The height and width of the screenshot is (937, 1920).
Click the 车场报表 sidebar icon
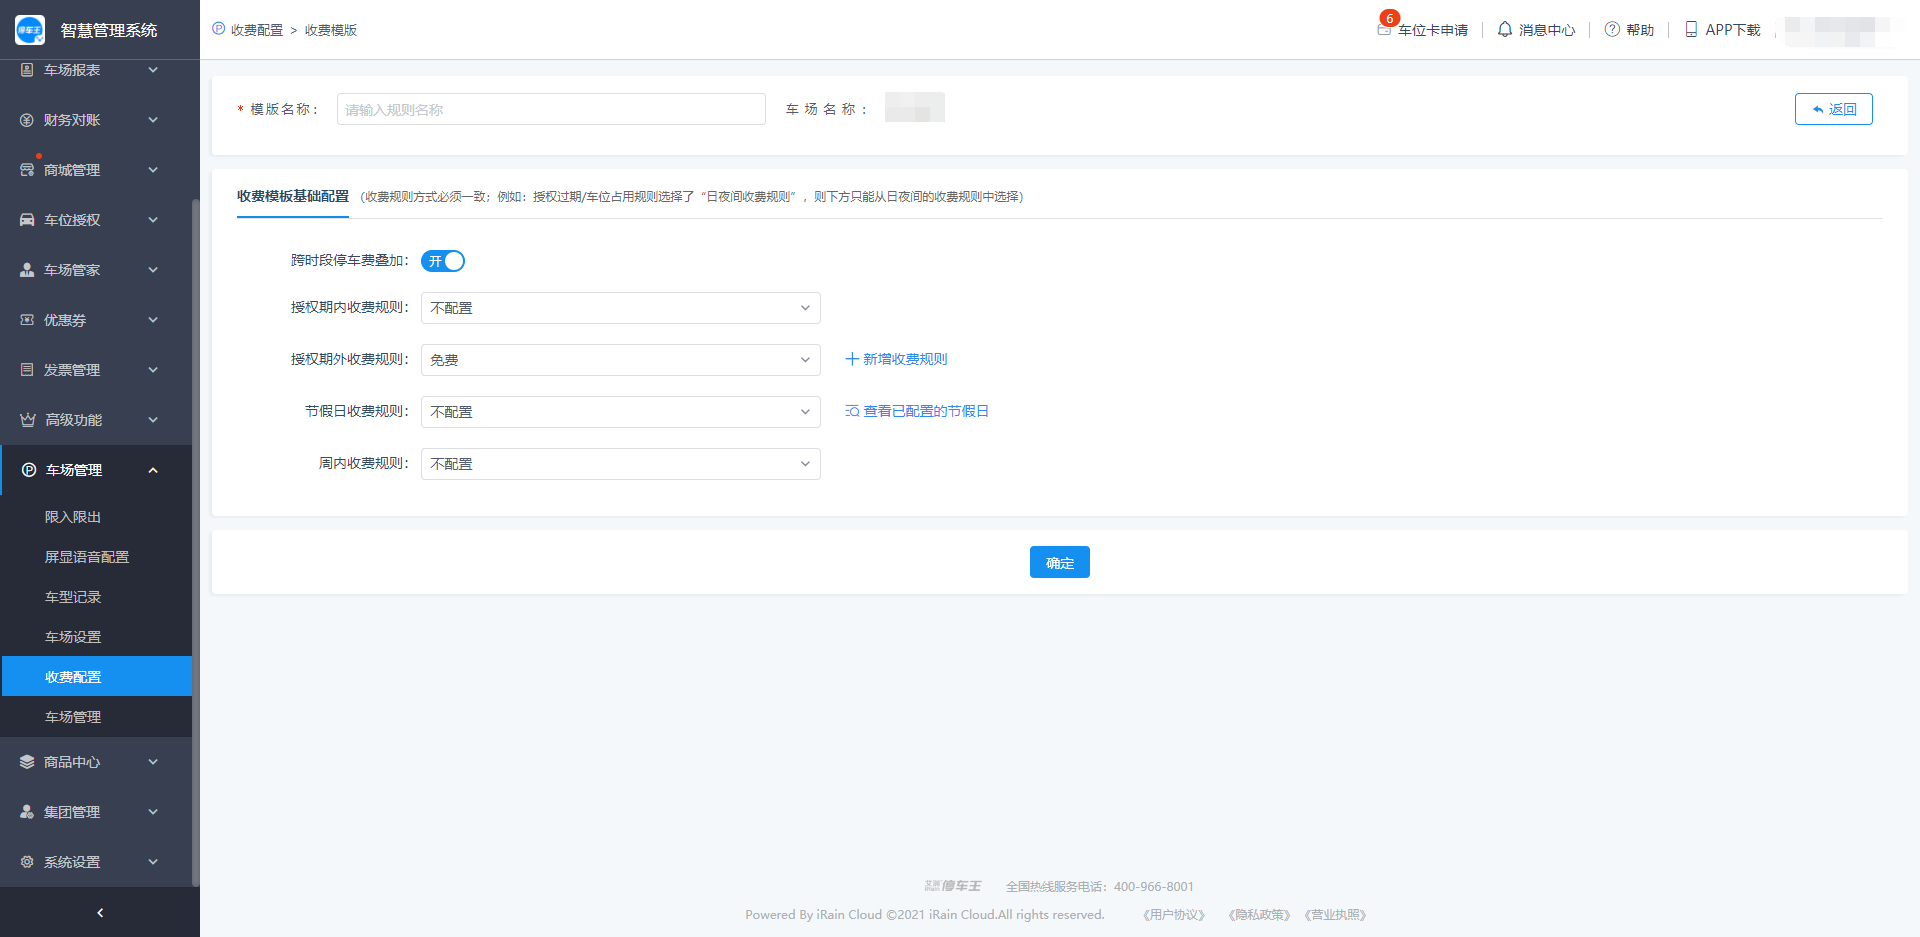[27, 70]
